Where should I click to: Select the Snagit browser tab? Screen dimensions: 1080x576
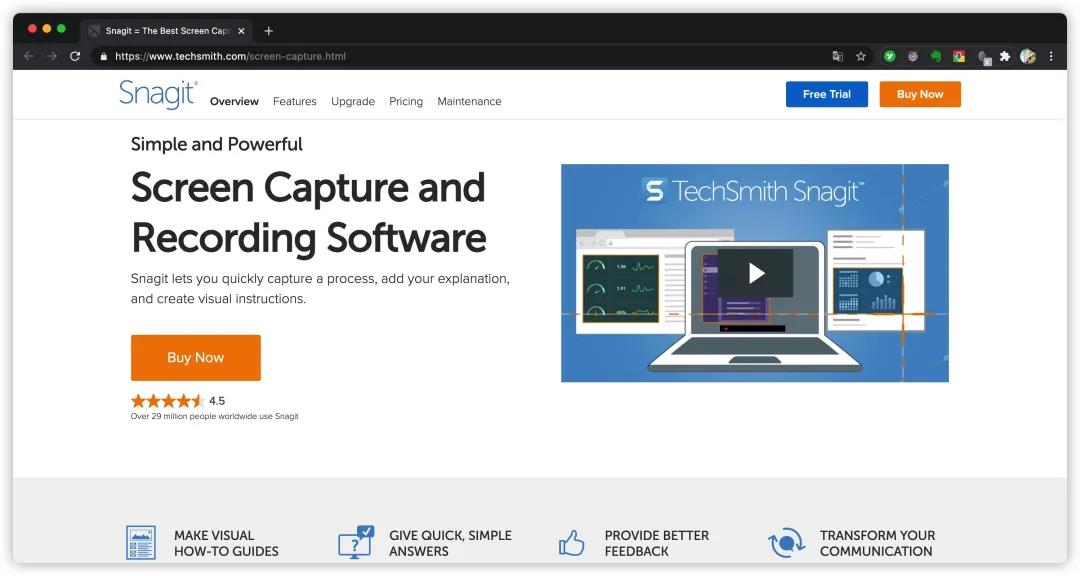[x=167, y=31]
